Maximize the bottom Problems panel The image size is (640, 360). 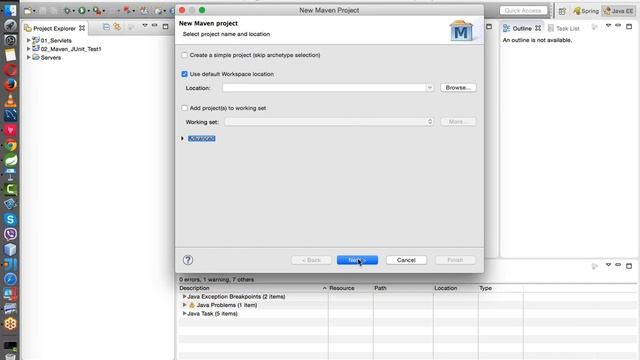click(629, 266)
